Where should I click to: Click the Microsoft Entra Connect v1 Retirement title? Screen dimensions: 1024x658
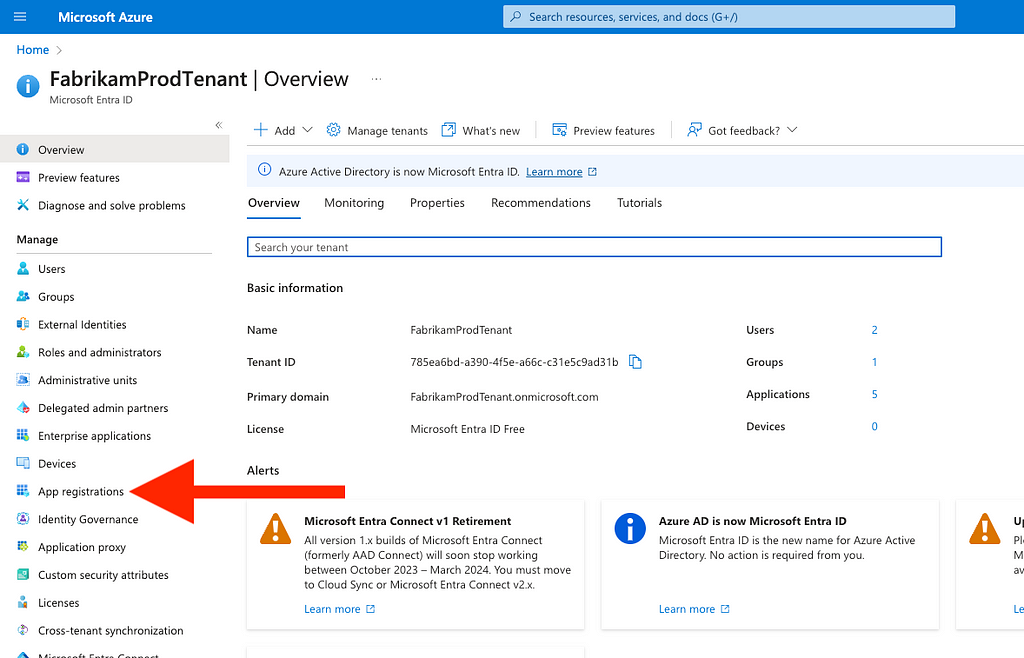coord(408,521)
